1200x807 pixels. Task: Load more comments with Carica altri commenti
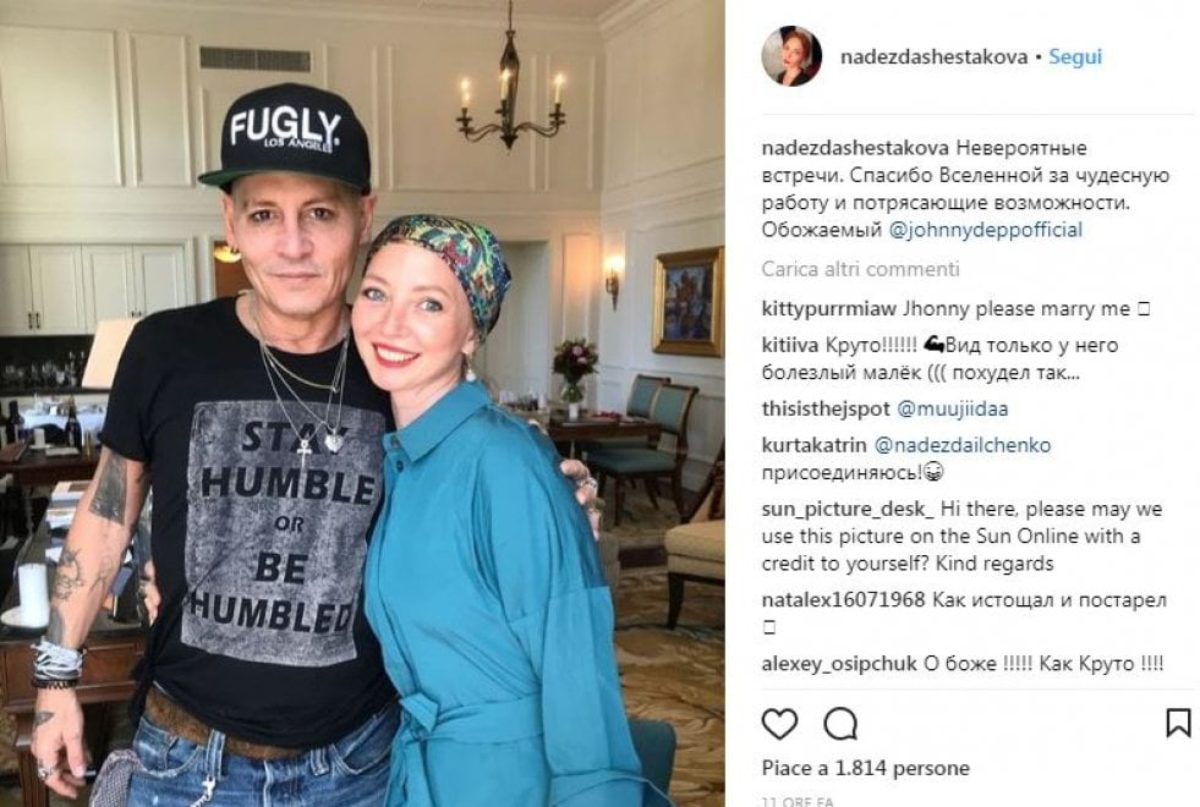tap(861, 269)
